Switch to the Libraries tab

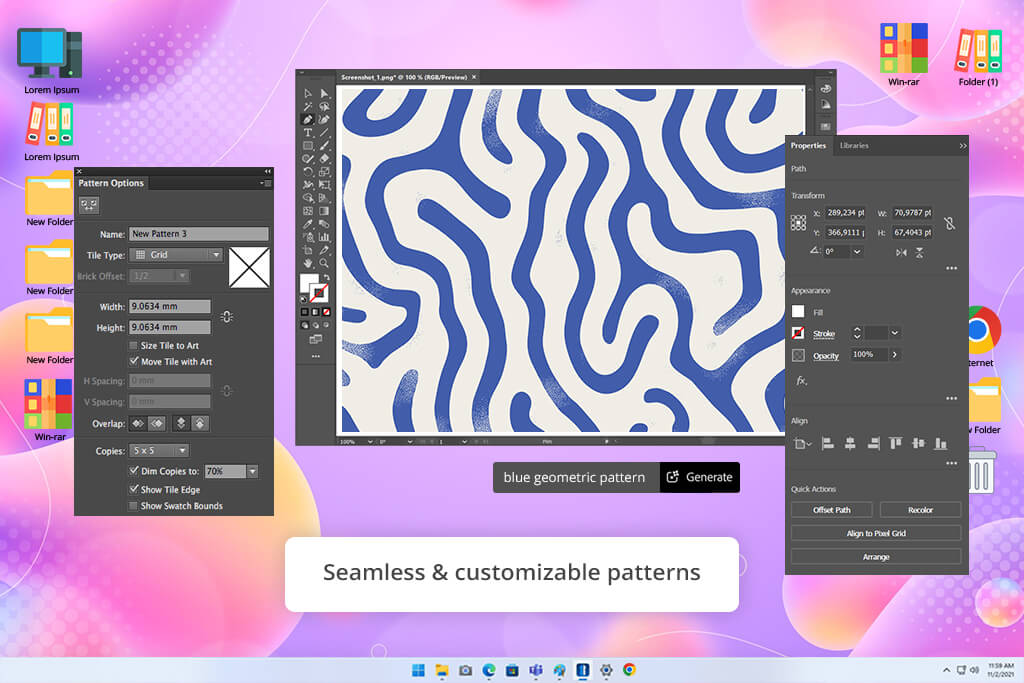(x=854, y=146)
